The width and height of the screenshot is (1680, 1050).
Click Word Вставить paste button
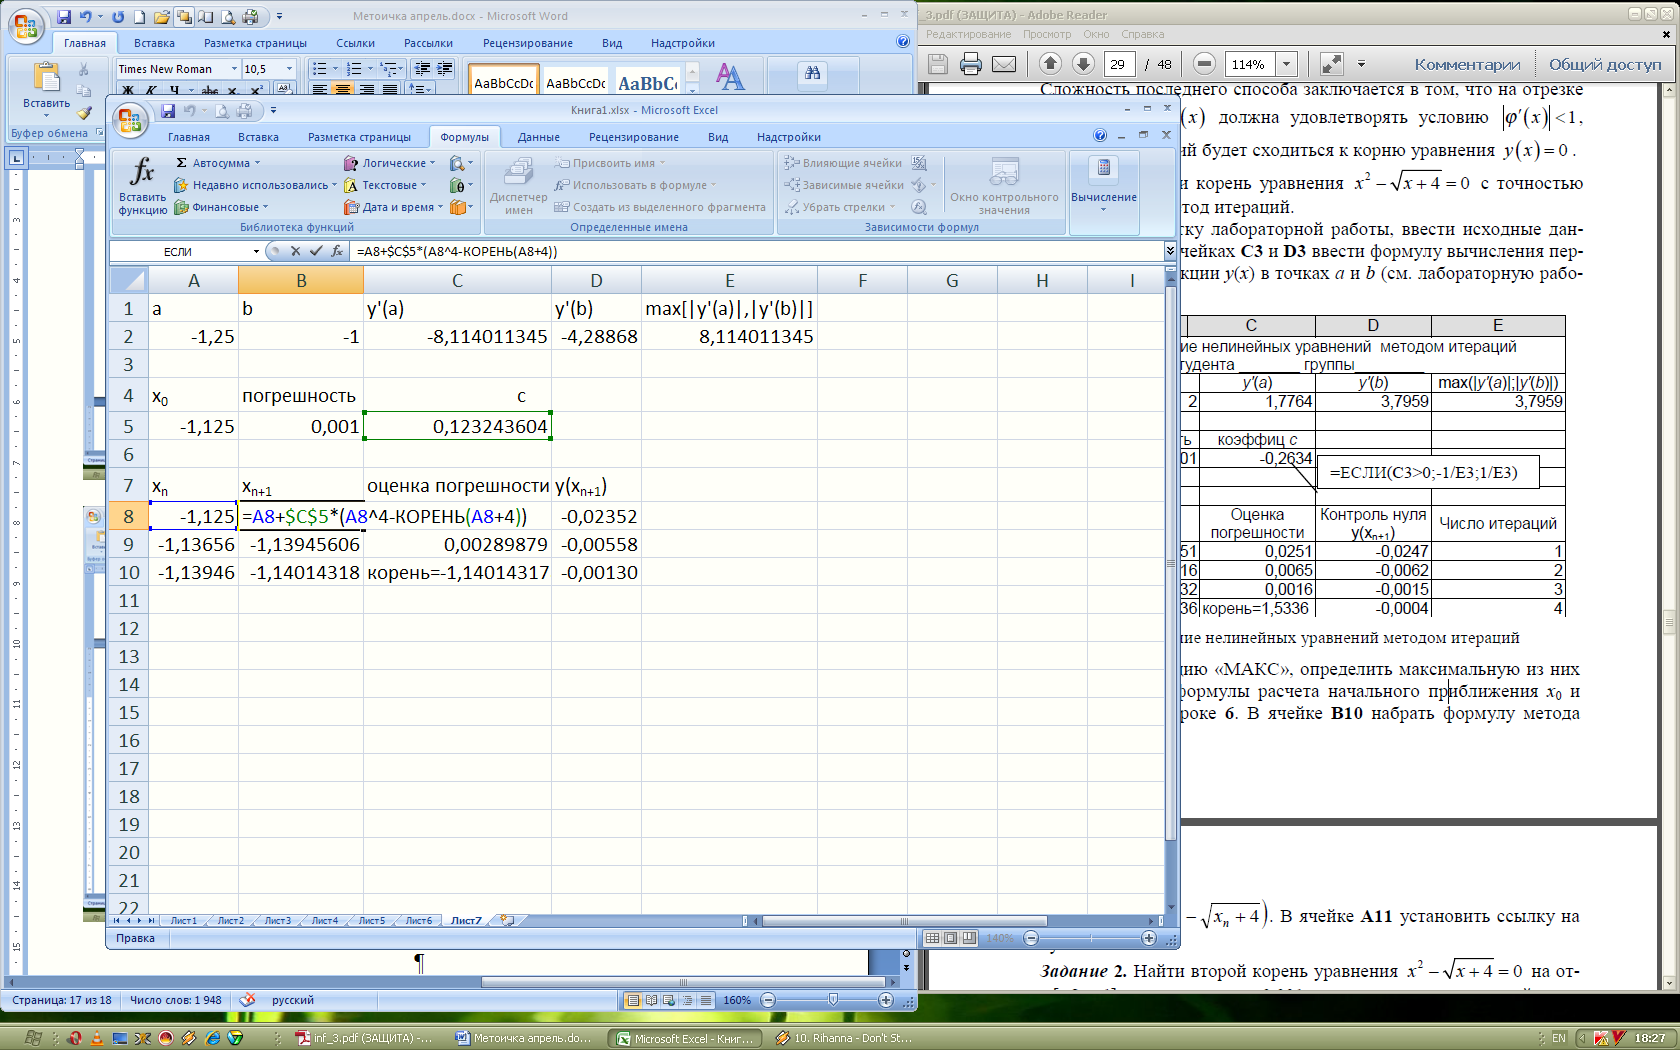click(46, 88)
